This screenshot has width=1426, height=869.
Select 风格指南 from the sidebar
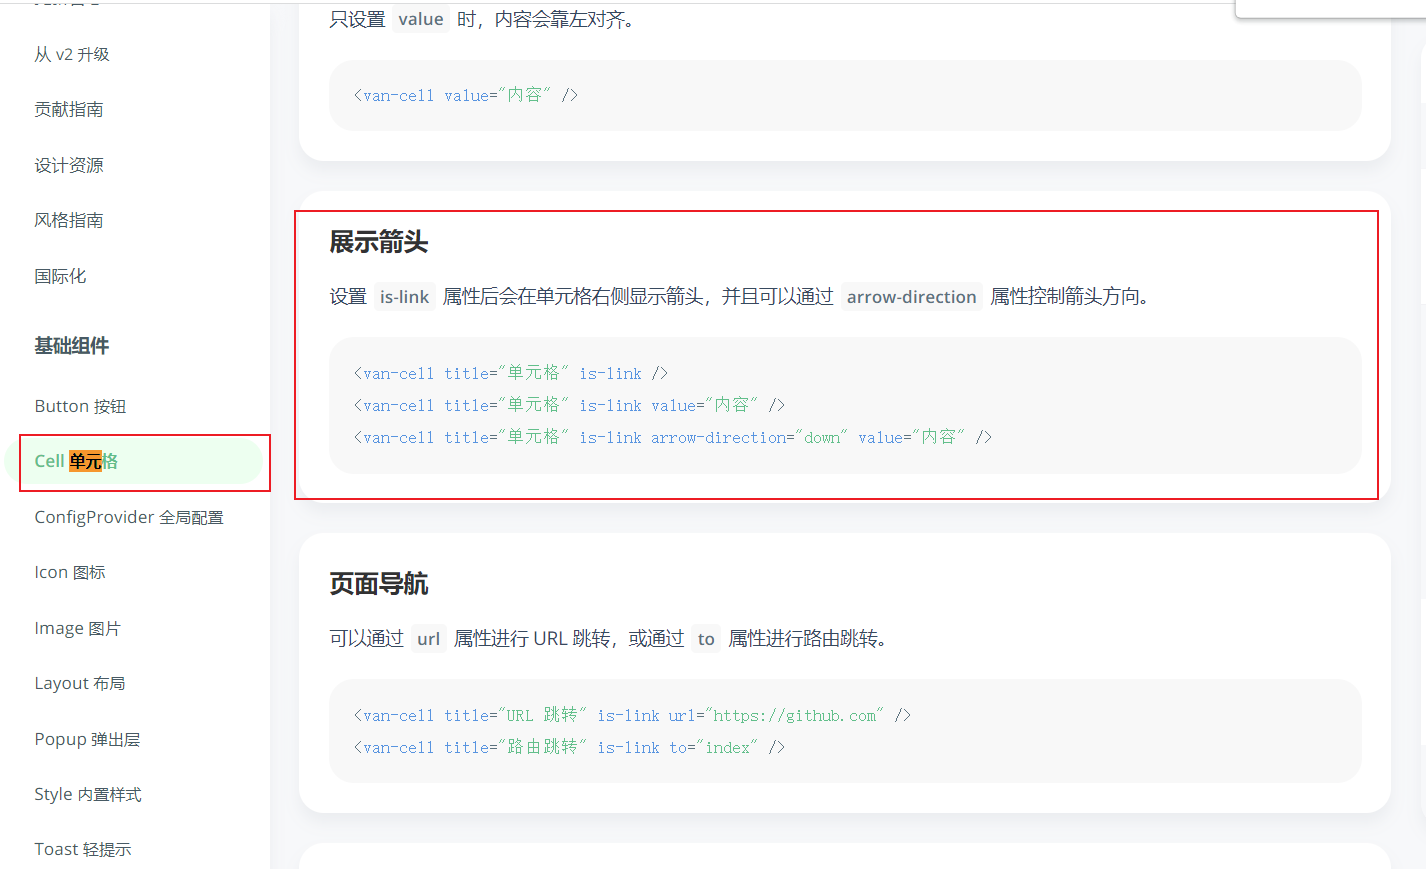[69, 221]
